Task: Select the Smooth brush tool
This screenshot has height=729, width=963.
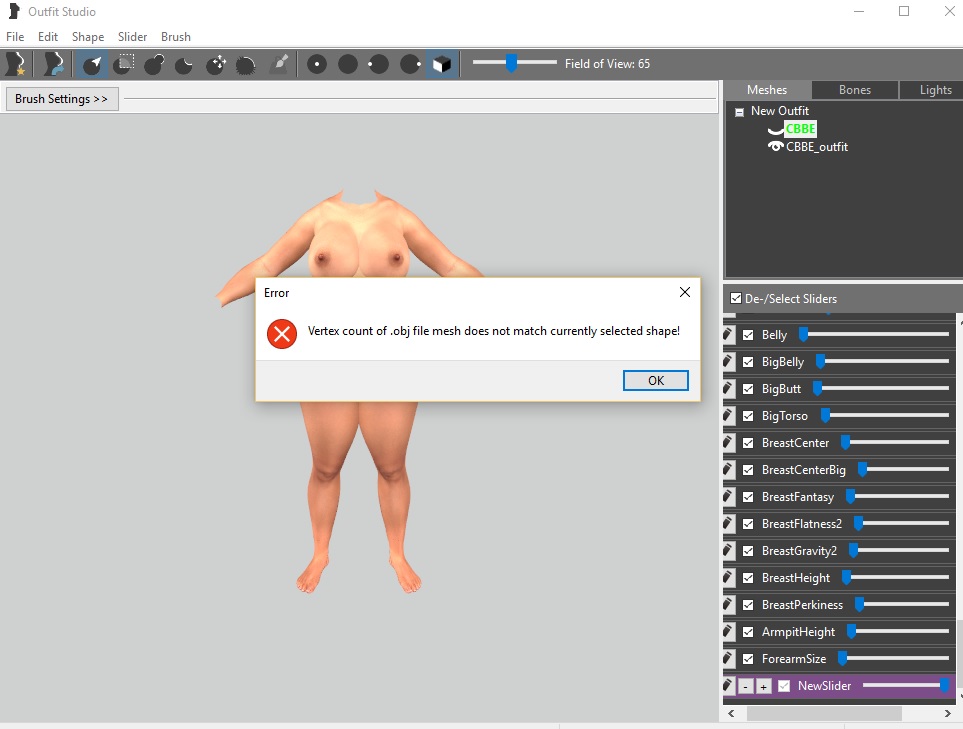Action: (x=246, y=64)
